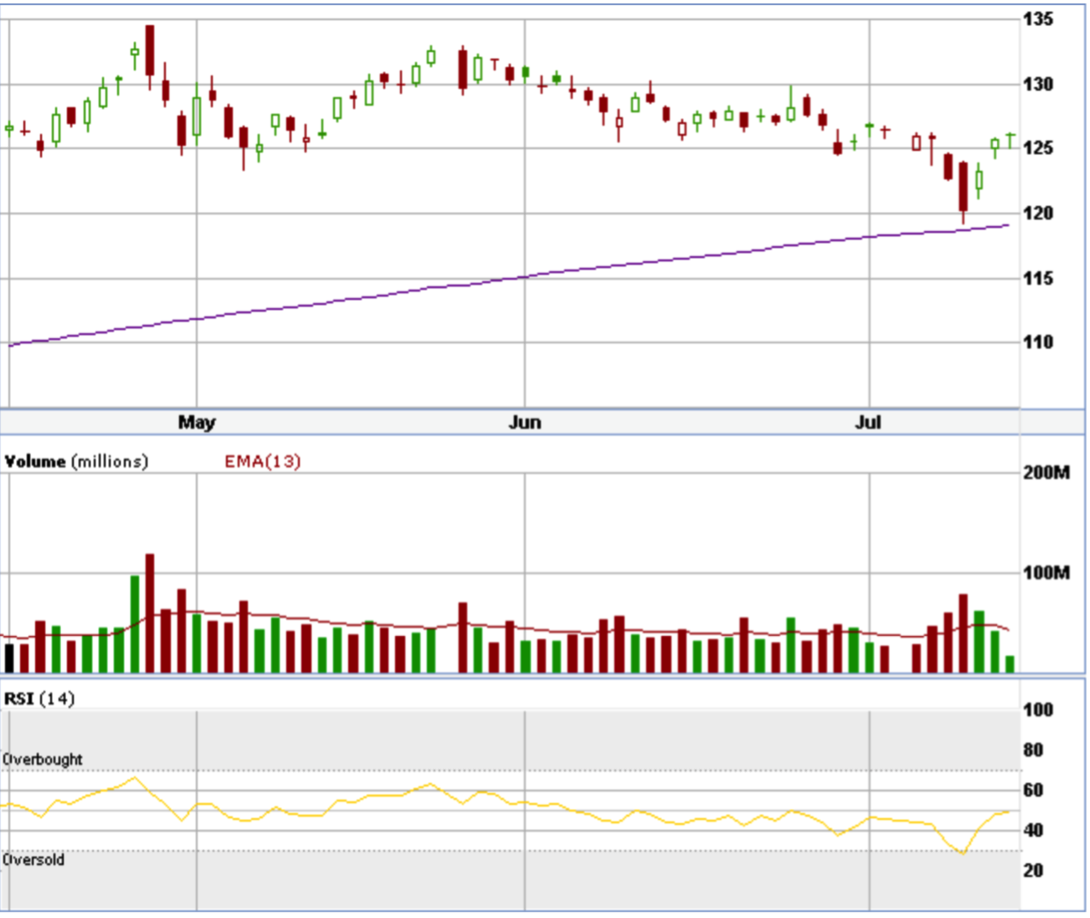Click the EMA(13) legend label
Screen dimensions: 1090x918
click(262, 461)
